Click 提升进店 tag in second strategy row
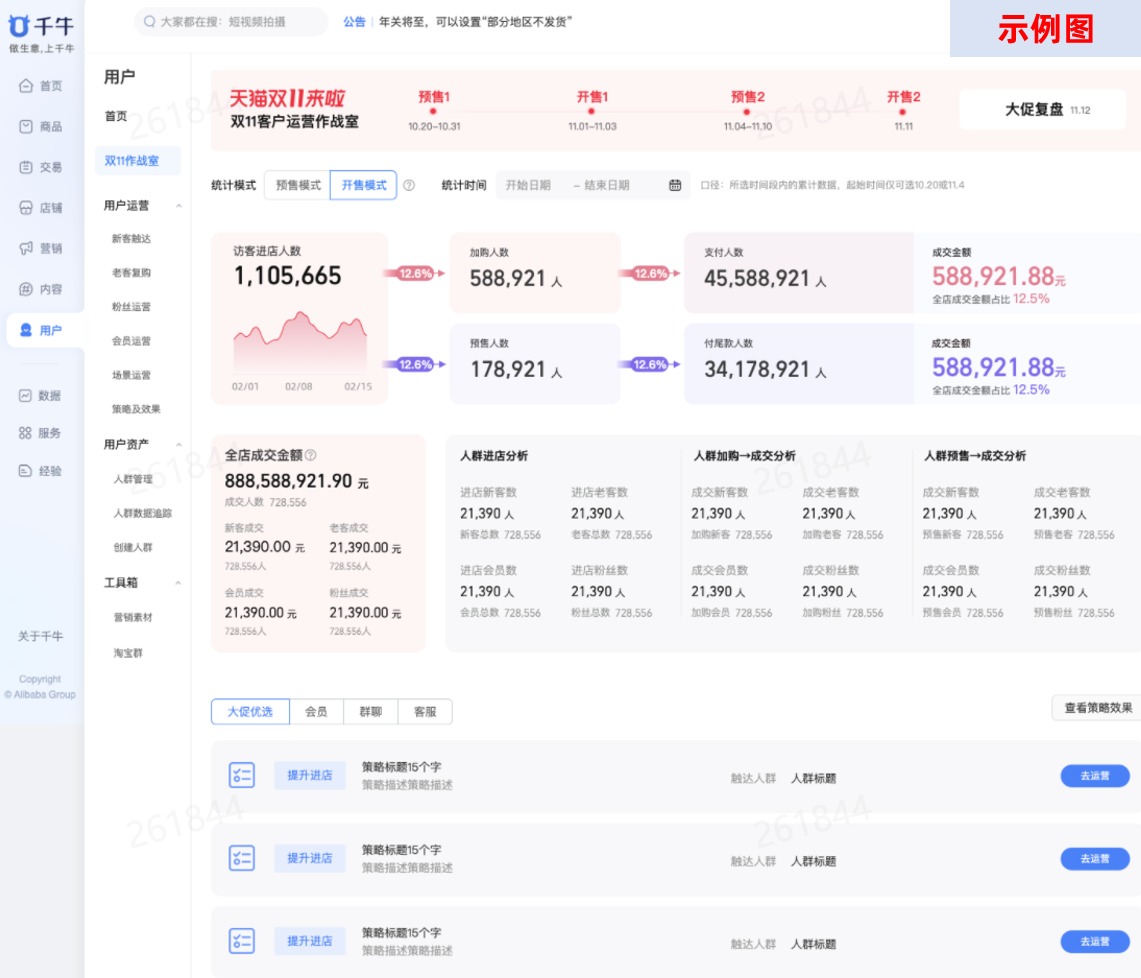Viewport: 1141px width, 978px height. click(310, 859)
